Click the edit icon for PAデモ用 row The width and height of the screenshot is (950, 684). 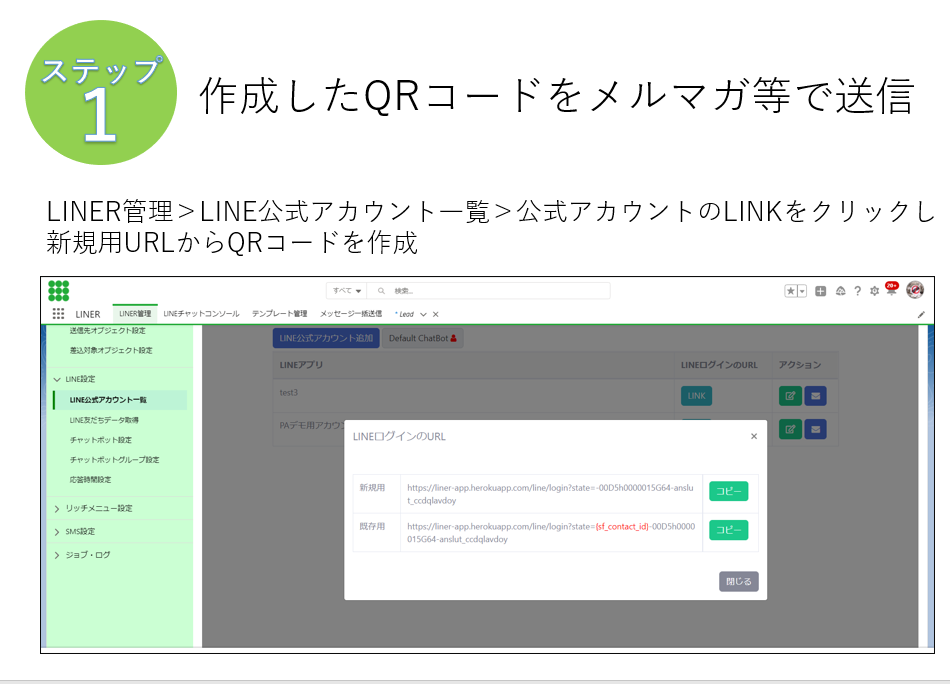[790, 430]
